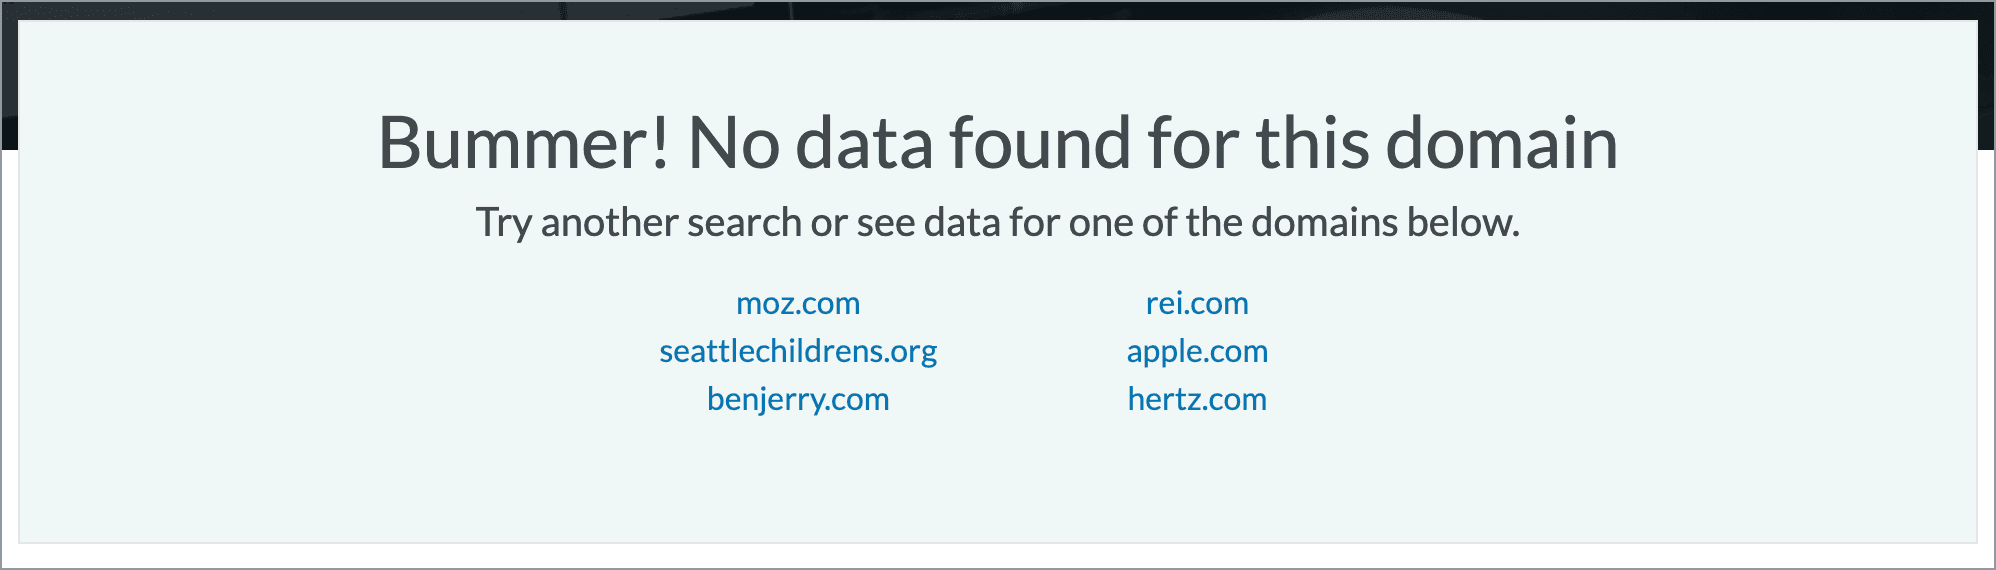Screen dimensions: 1996x570
Task: Click the word "Bummer!" in the heading
Action: 523,143
